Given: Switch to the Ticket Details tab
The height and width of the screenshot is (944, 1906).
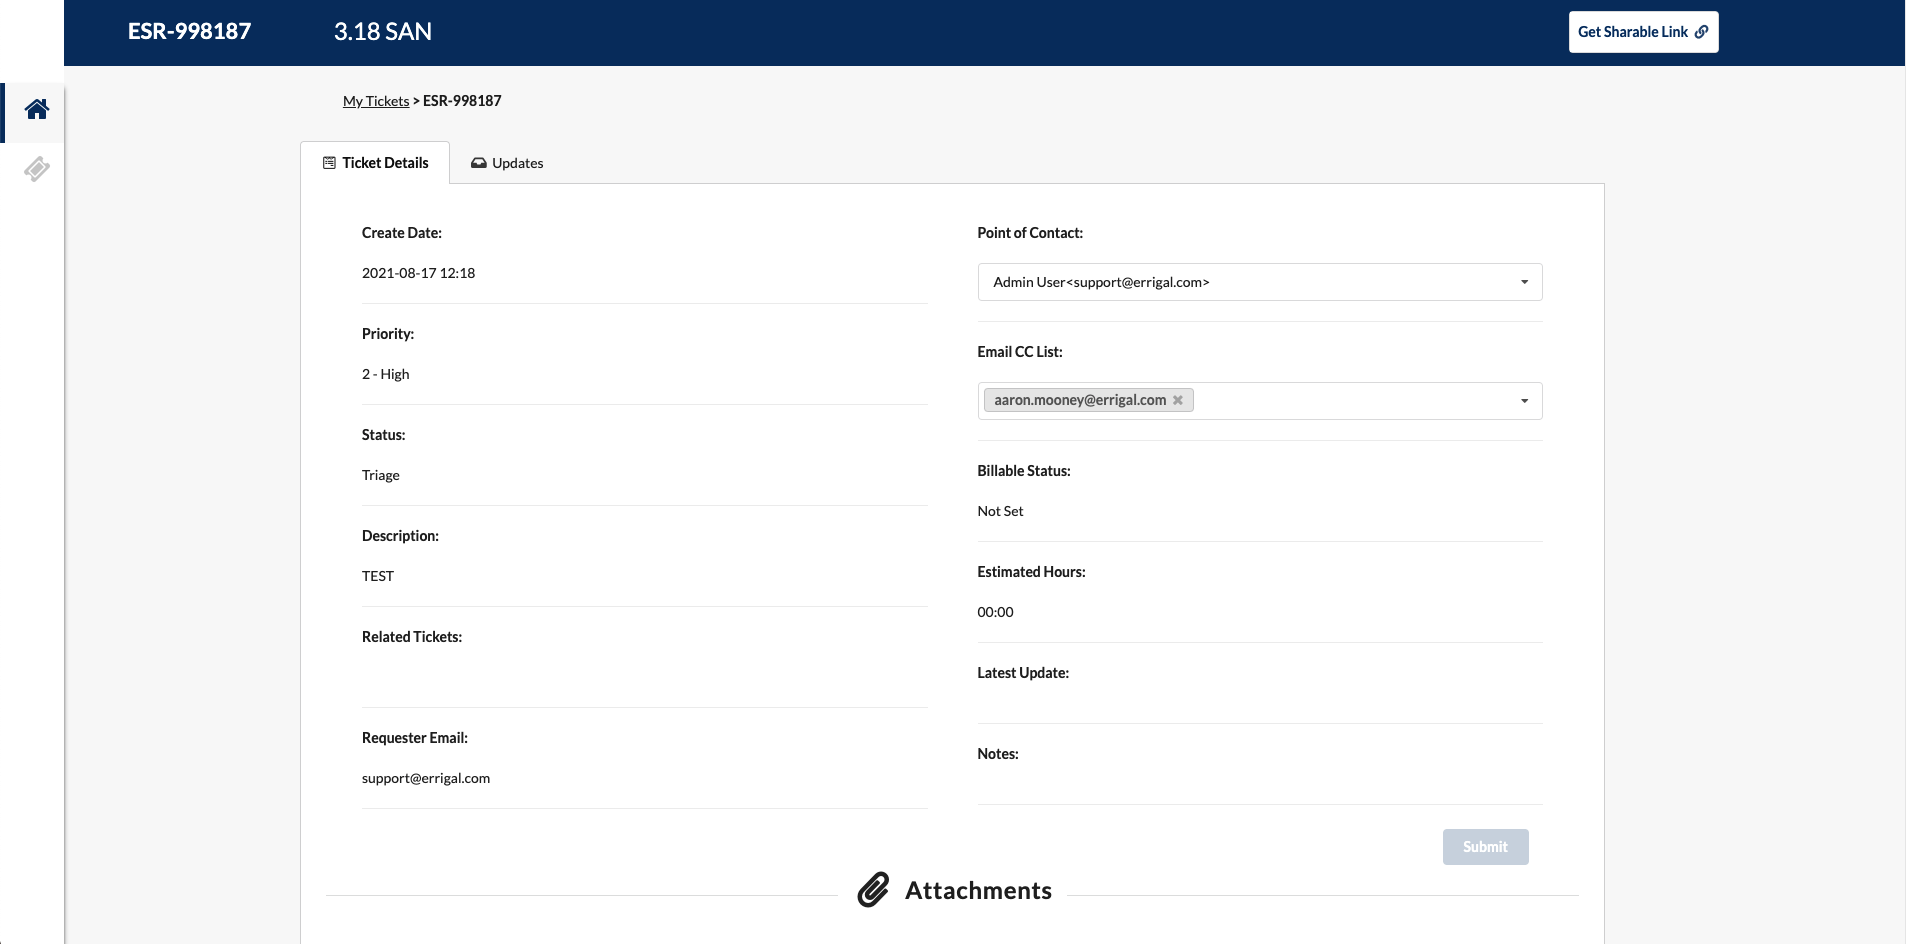Looking at the screenshot, I should coord(375,163).
